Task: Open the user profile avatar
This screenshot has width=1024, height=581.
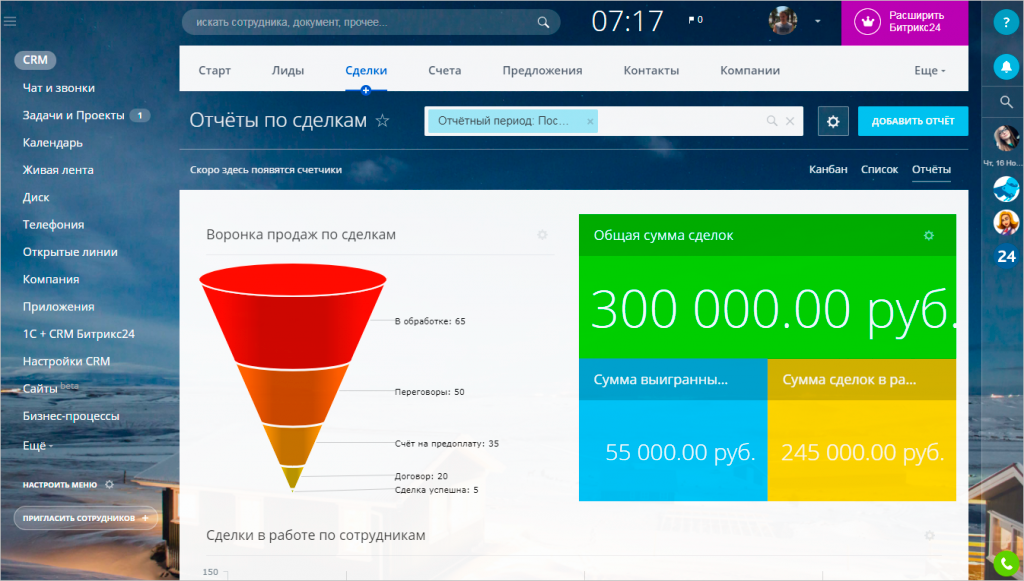Action: click(782, 21)
